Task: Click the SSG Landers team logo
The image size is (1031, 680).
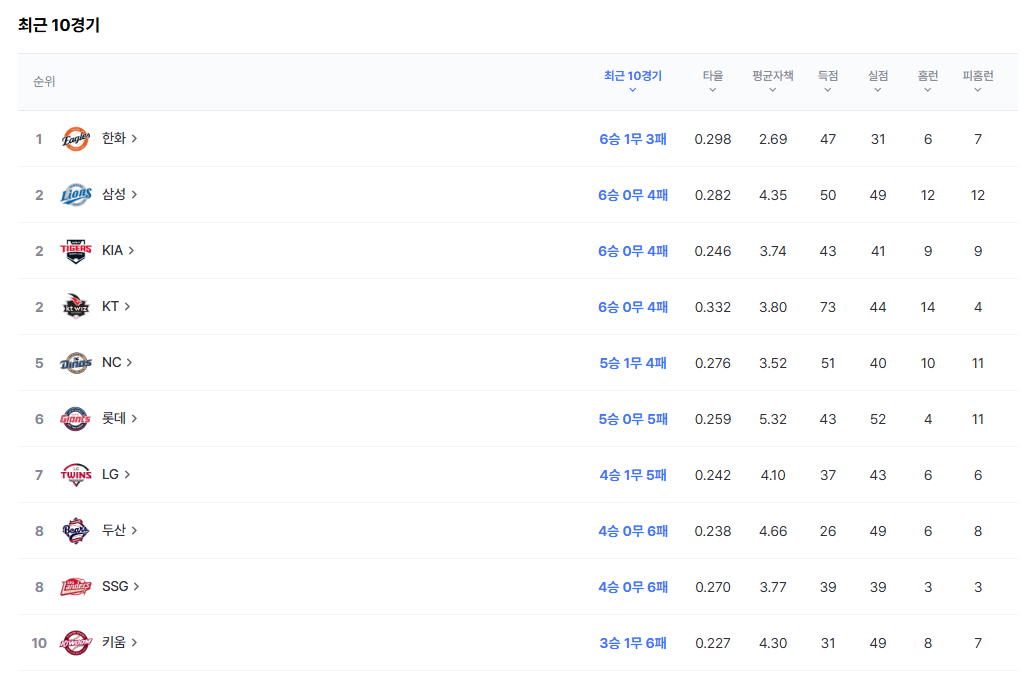Action: [76, 586]
